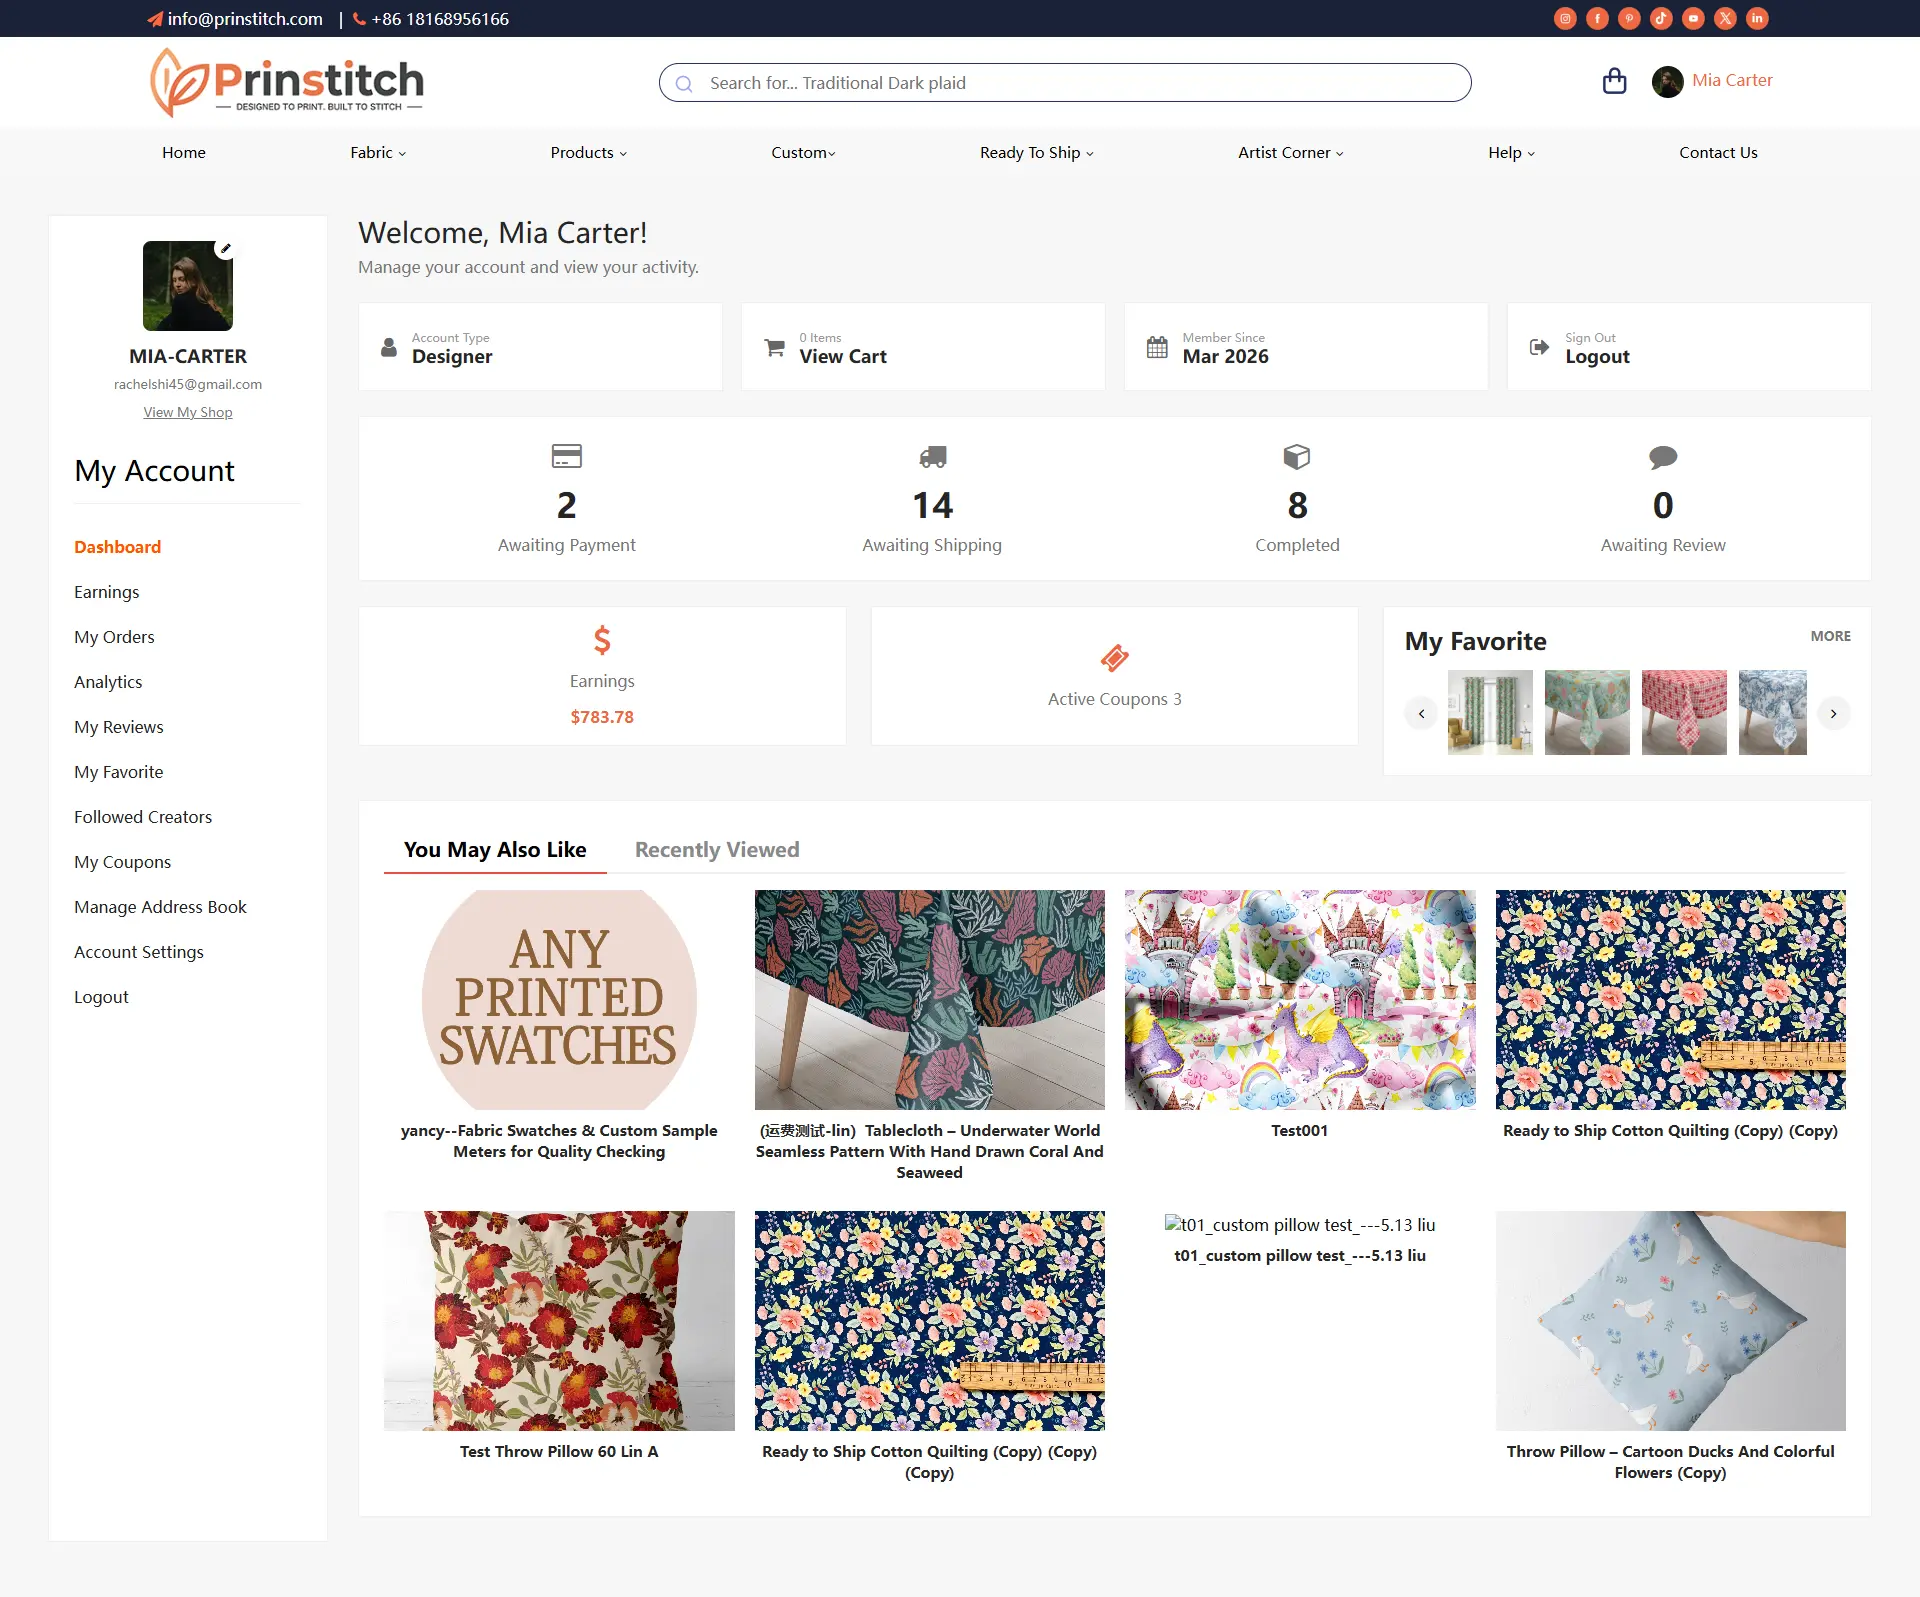Open Contact Us in navigation bar
This screenshot has width=1920, height=1597.
(1718, 152)
